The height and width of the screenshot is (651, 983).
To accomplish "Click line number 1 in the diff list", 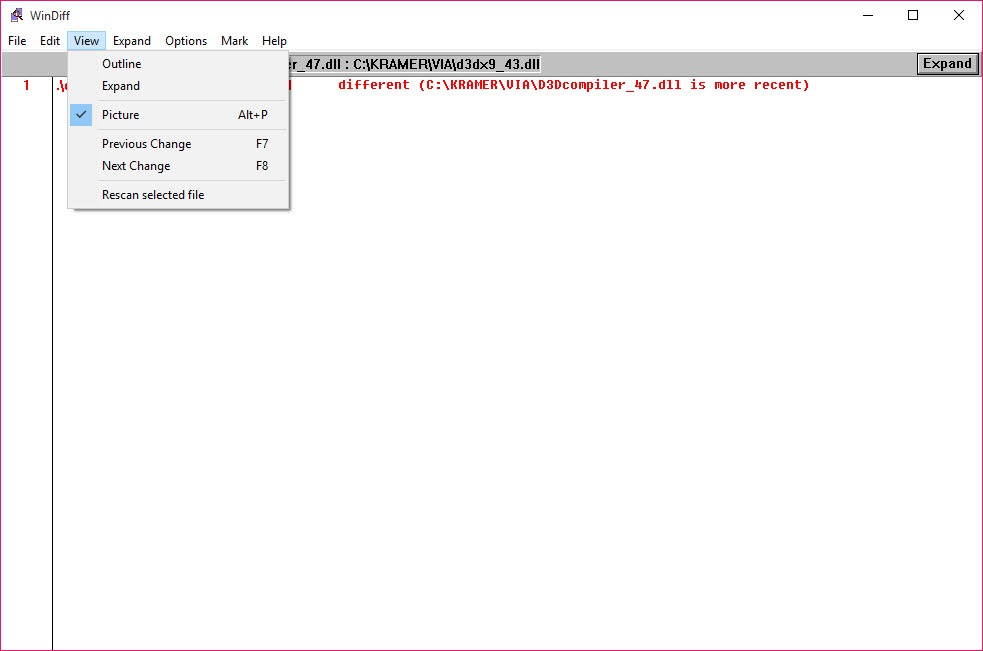I will tap(25, 85).
